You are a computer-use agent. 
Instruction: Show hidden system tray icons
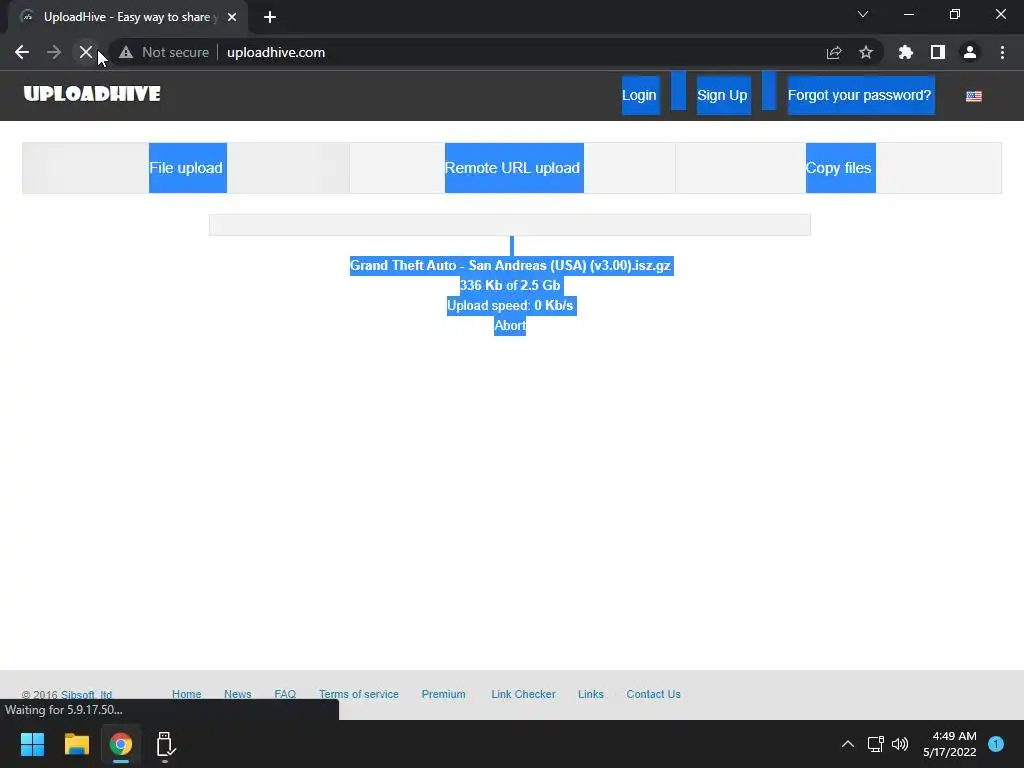848,744
